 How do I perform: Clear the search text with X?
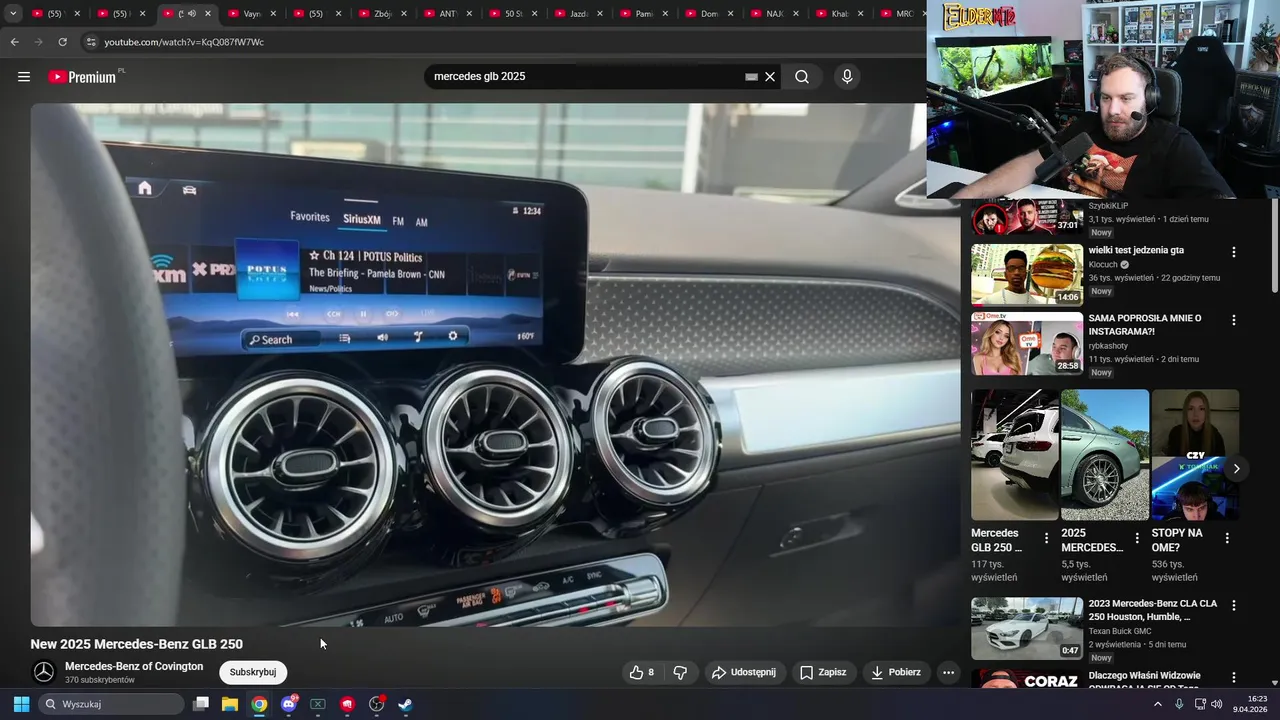[x=770, y=77]
